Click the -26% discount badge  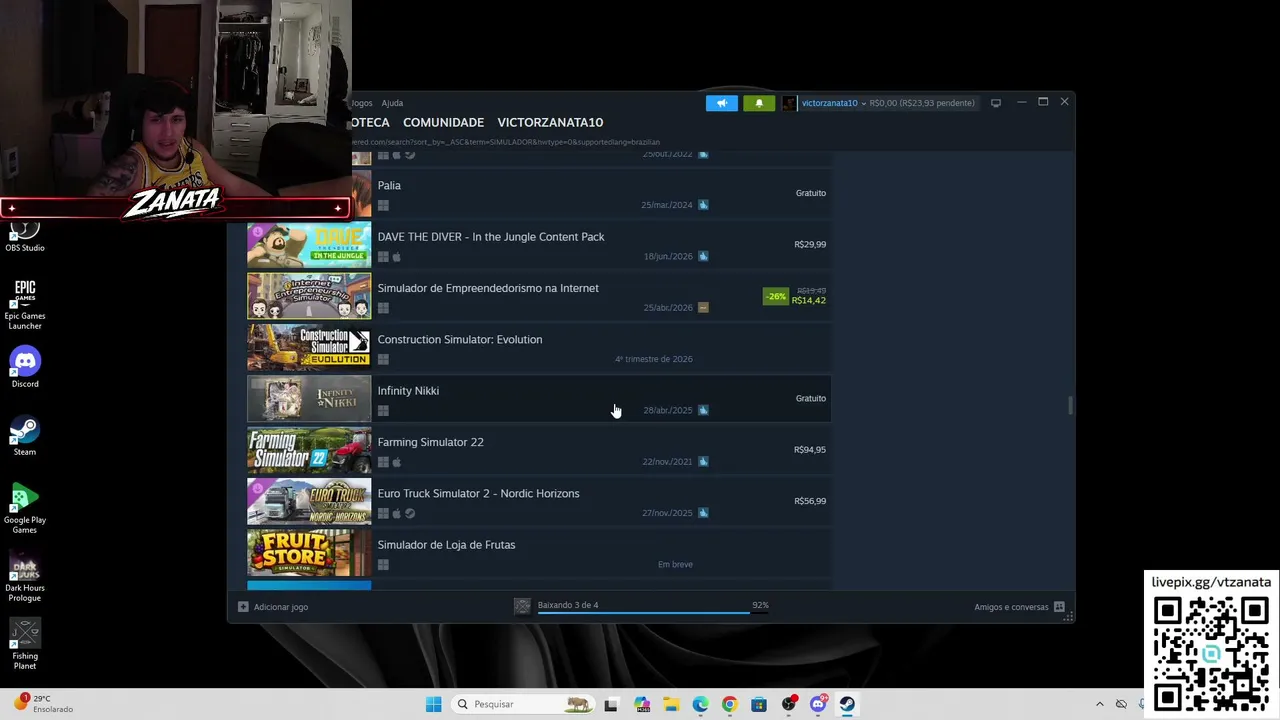(776, 296)
